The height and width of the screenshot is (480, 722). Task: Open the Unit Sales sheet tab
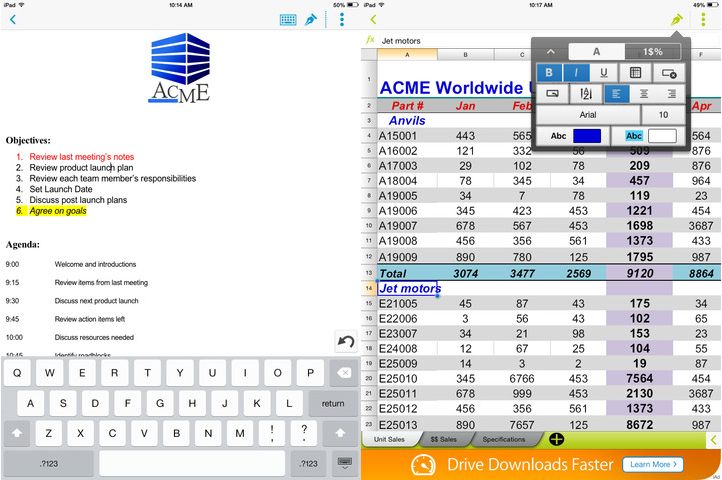[x=390, y=439]
